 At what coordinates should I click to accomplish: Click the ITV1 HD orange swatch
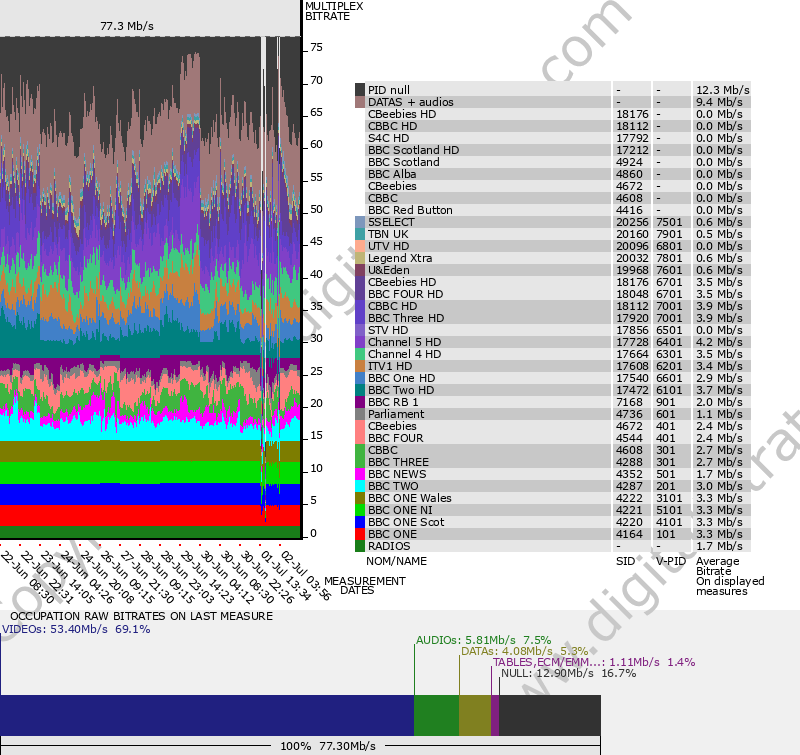(360, 366)
